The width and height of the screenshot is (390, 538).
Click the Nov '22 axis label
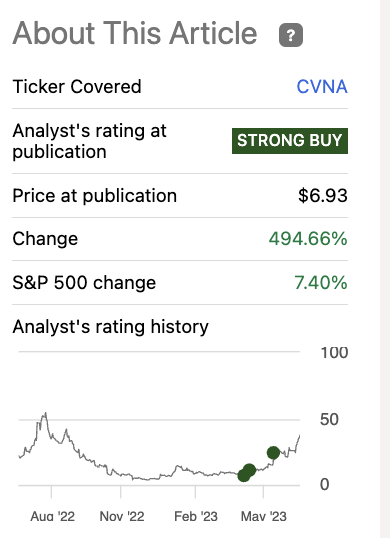click(x=122, y=516)
